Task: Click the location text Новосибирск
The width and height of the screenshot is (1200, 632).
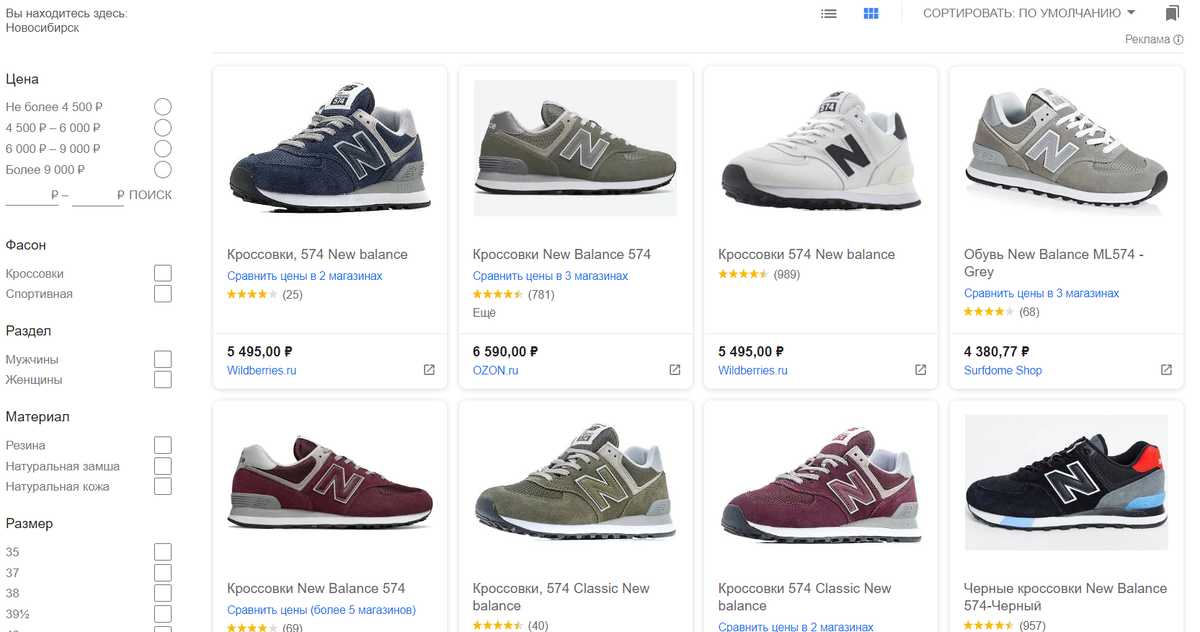Action: 42,28
